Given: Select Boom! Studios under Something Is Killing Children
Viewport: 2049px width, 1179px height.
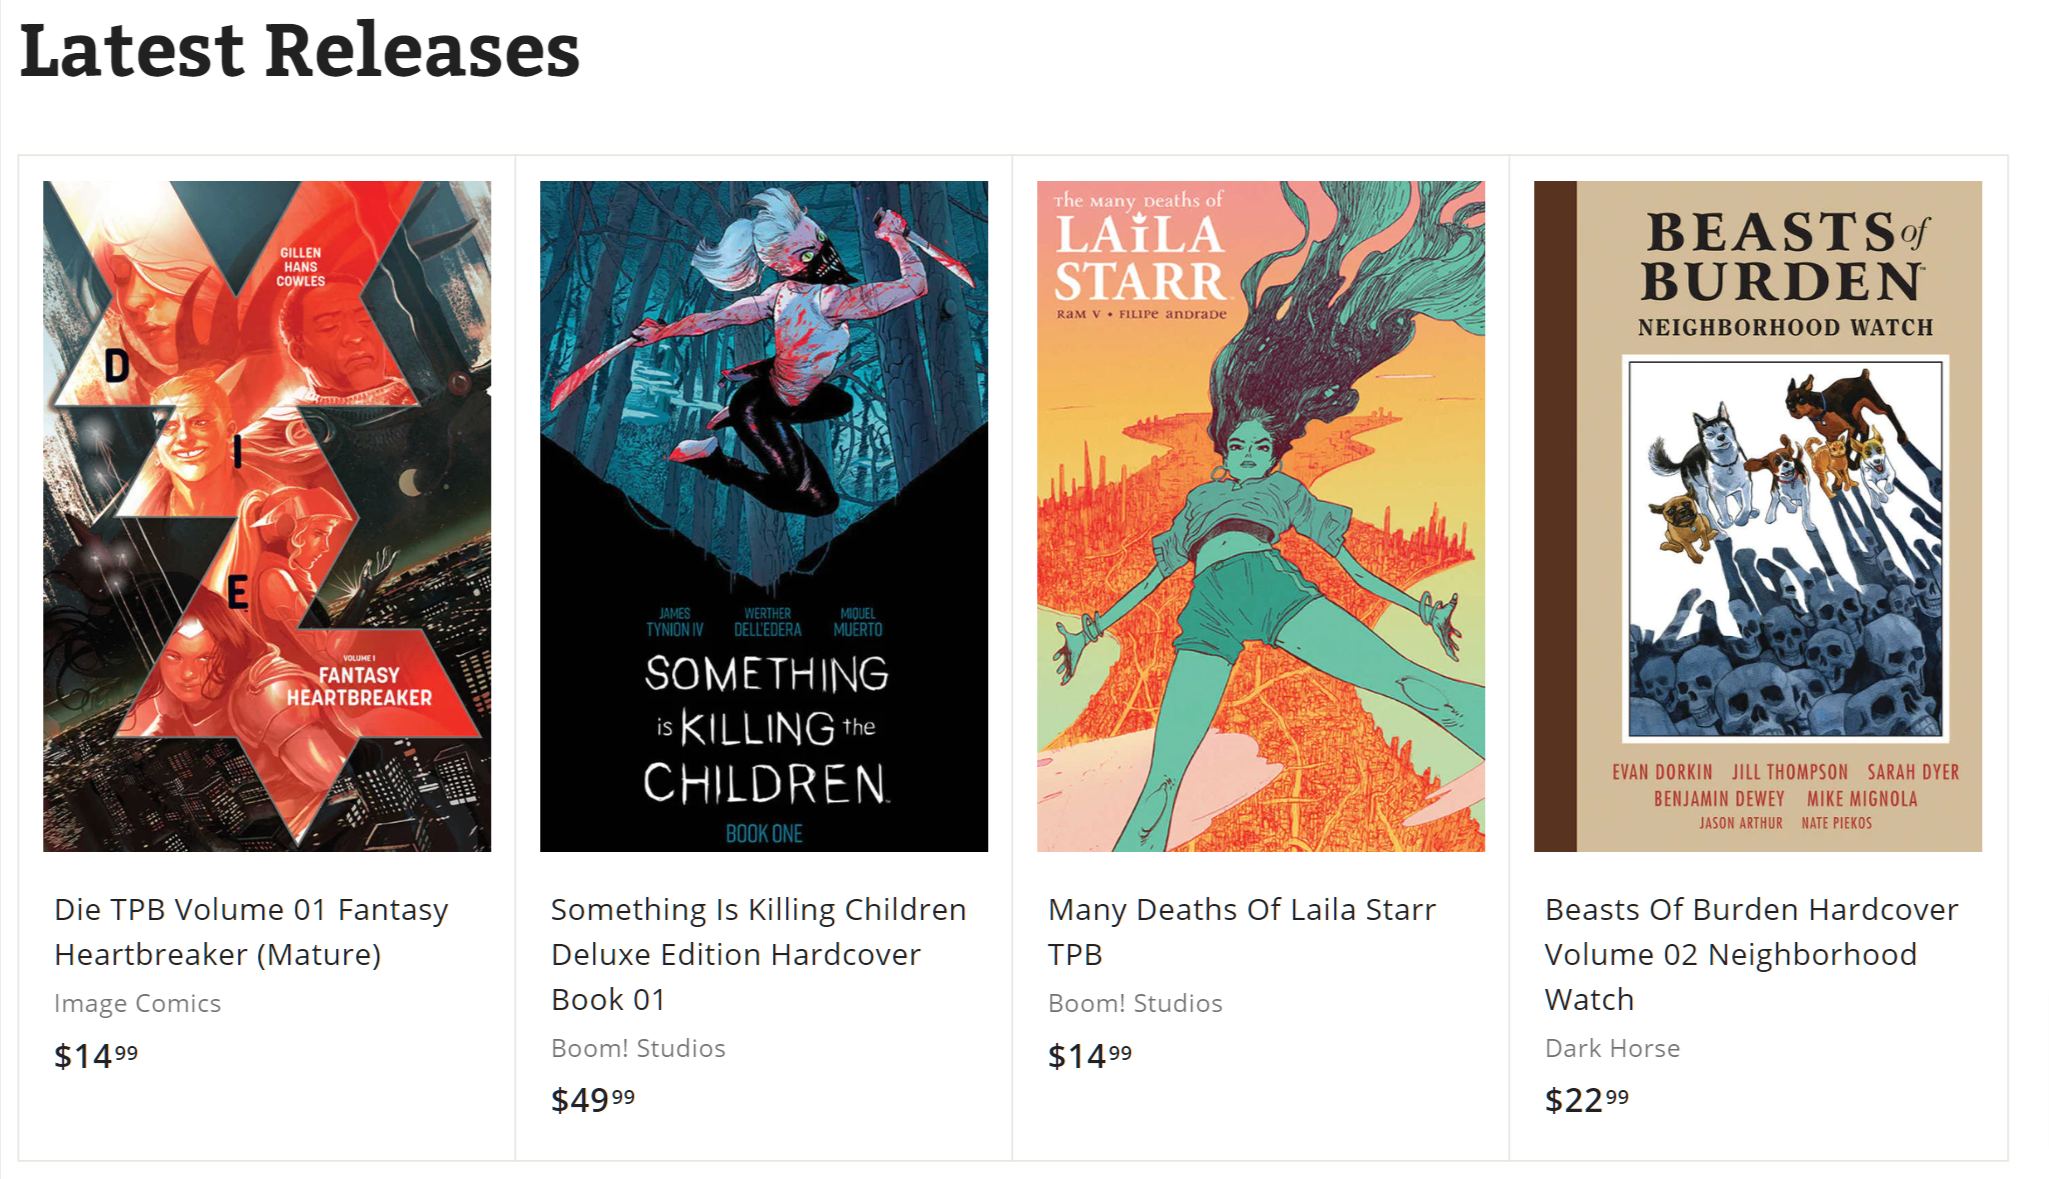Looking at the screenshot, I should (x=638, y=1048).
